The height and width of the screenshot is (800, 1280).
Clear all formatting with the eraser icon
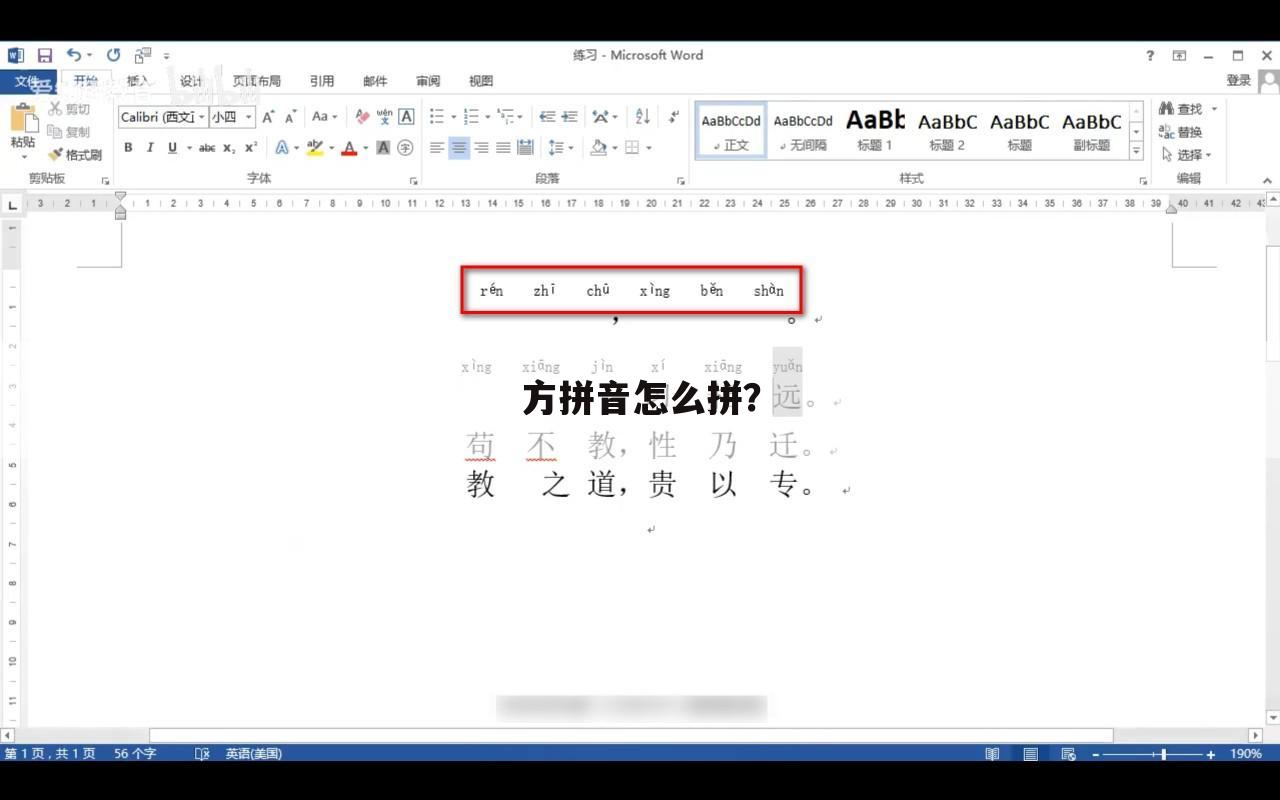click(x=362, y=117)
